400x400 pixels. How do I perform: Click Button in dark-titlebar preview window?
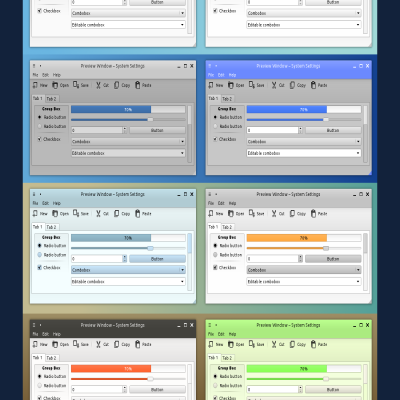coord(157,389)
